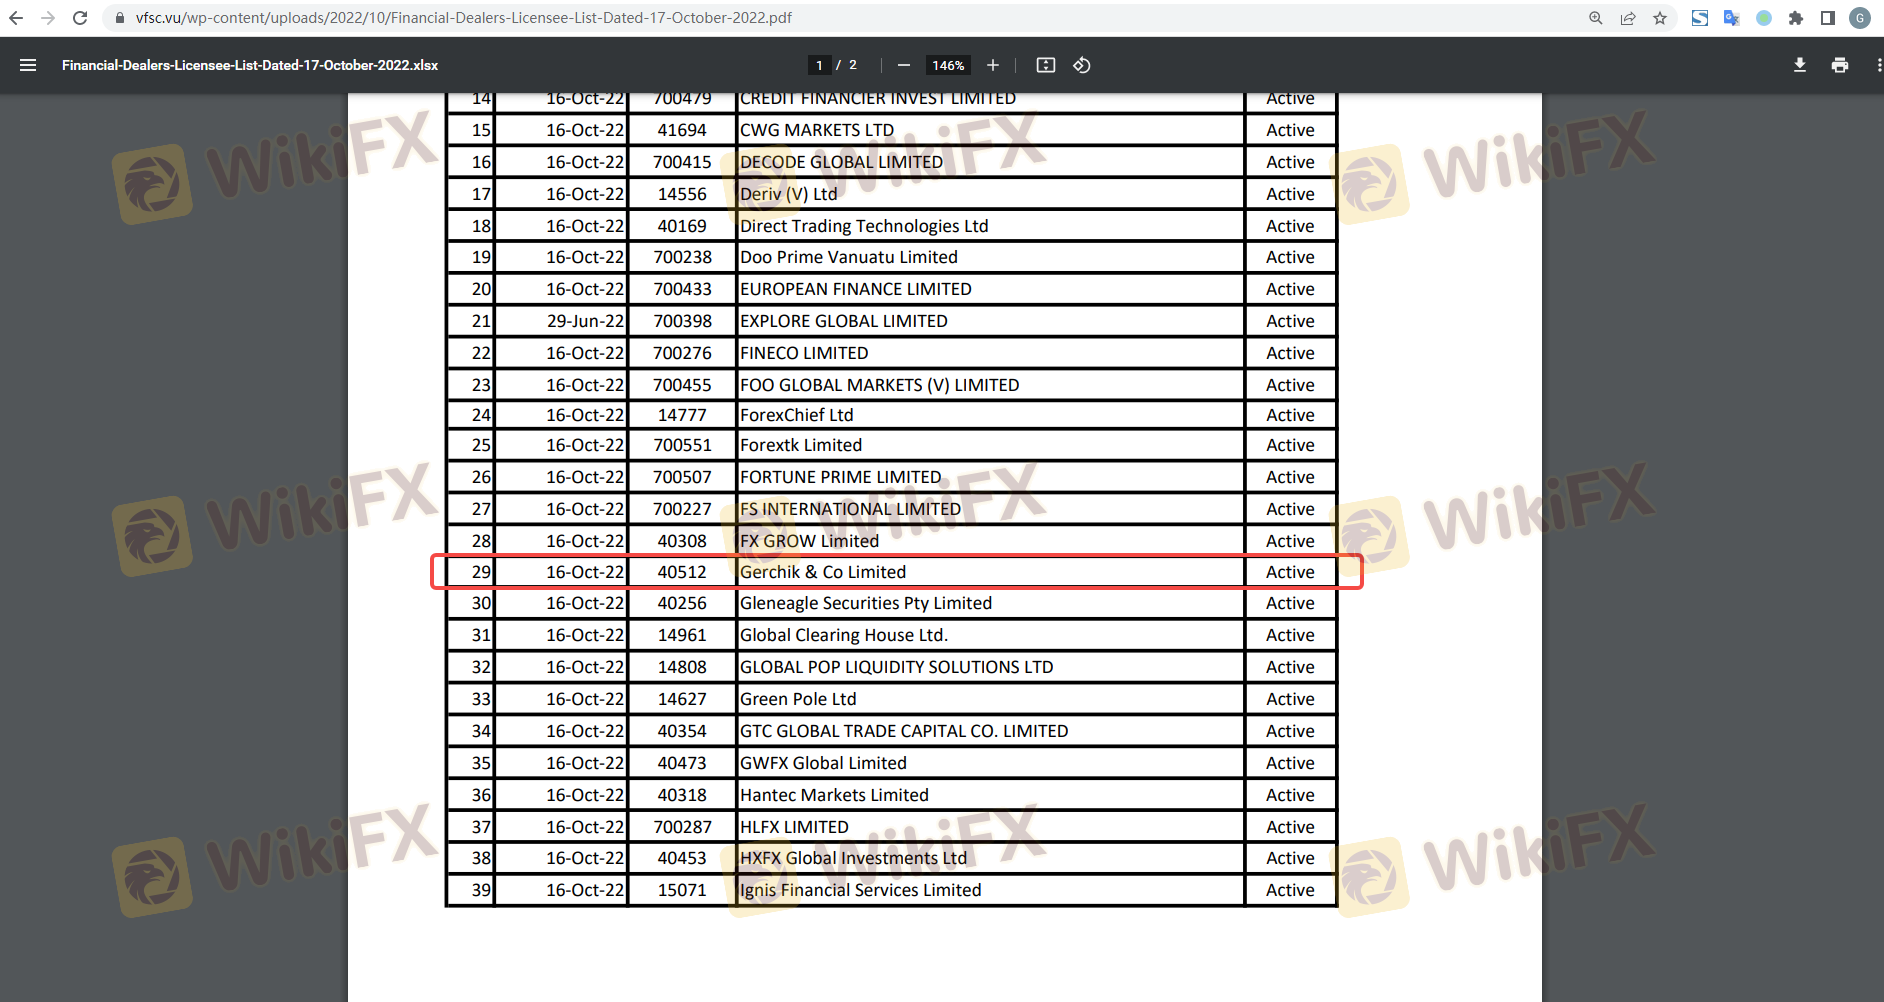
Task: Toggle the PDF sidebar hamburger menu
Action: tap(28, 65)
